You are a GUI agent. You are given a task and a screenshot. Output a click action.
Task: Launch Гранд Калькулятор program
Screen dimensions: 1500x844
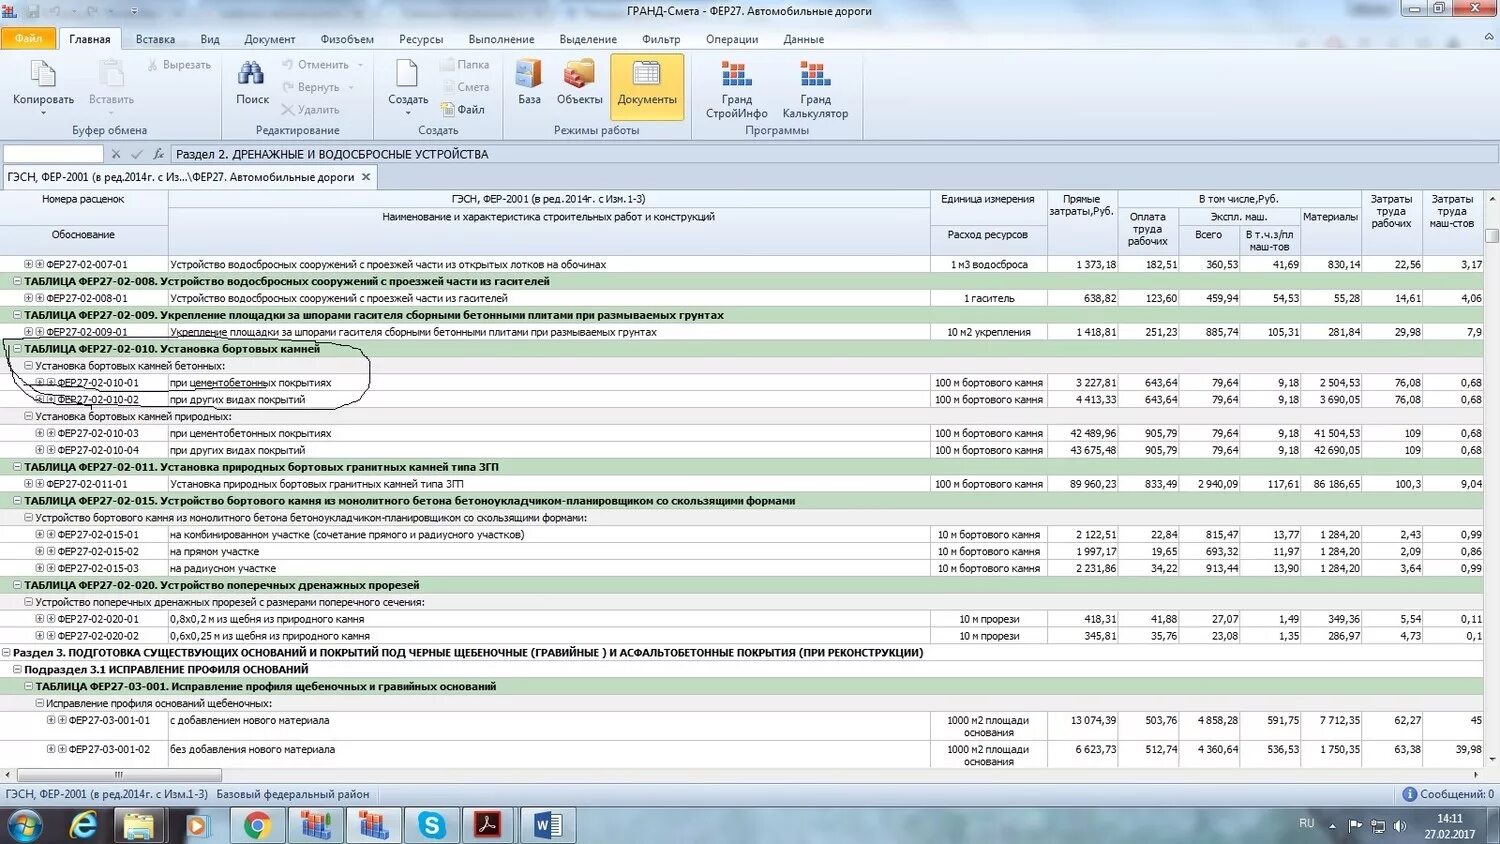click(815, 88)
